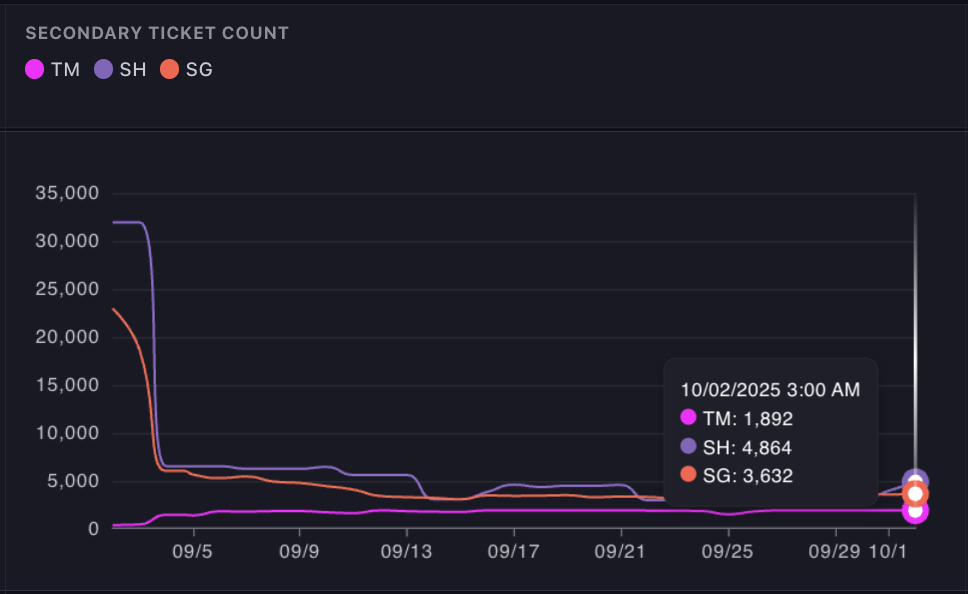The image size is (968, 594).
Task: Click the 09/29 x-axis date label
Action: pyautogui.click(x=835, y=551)
